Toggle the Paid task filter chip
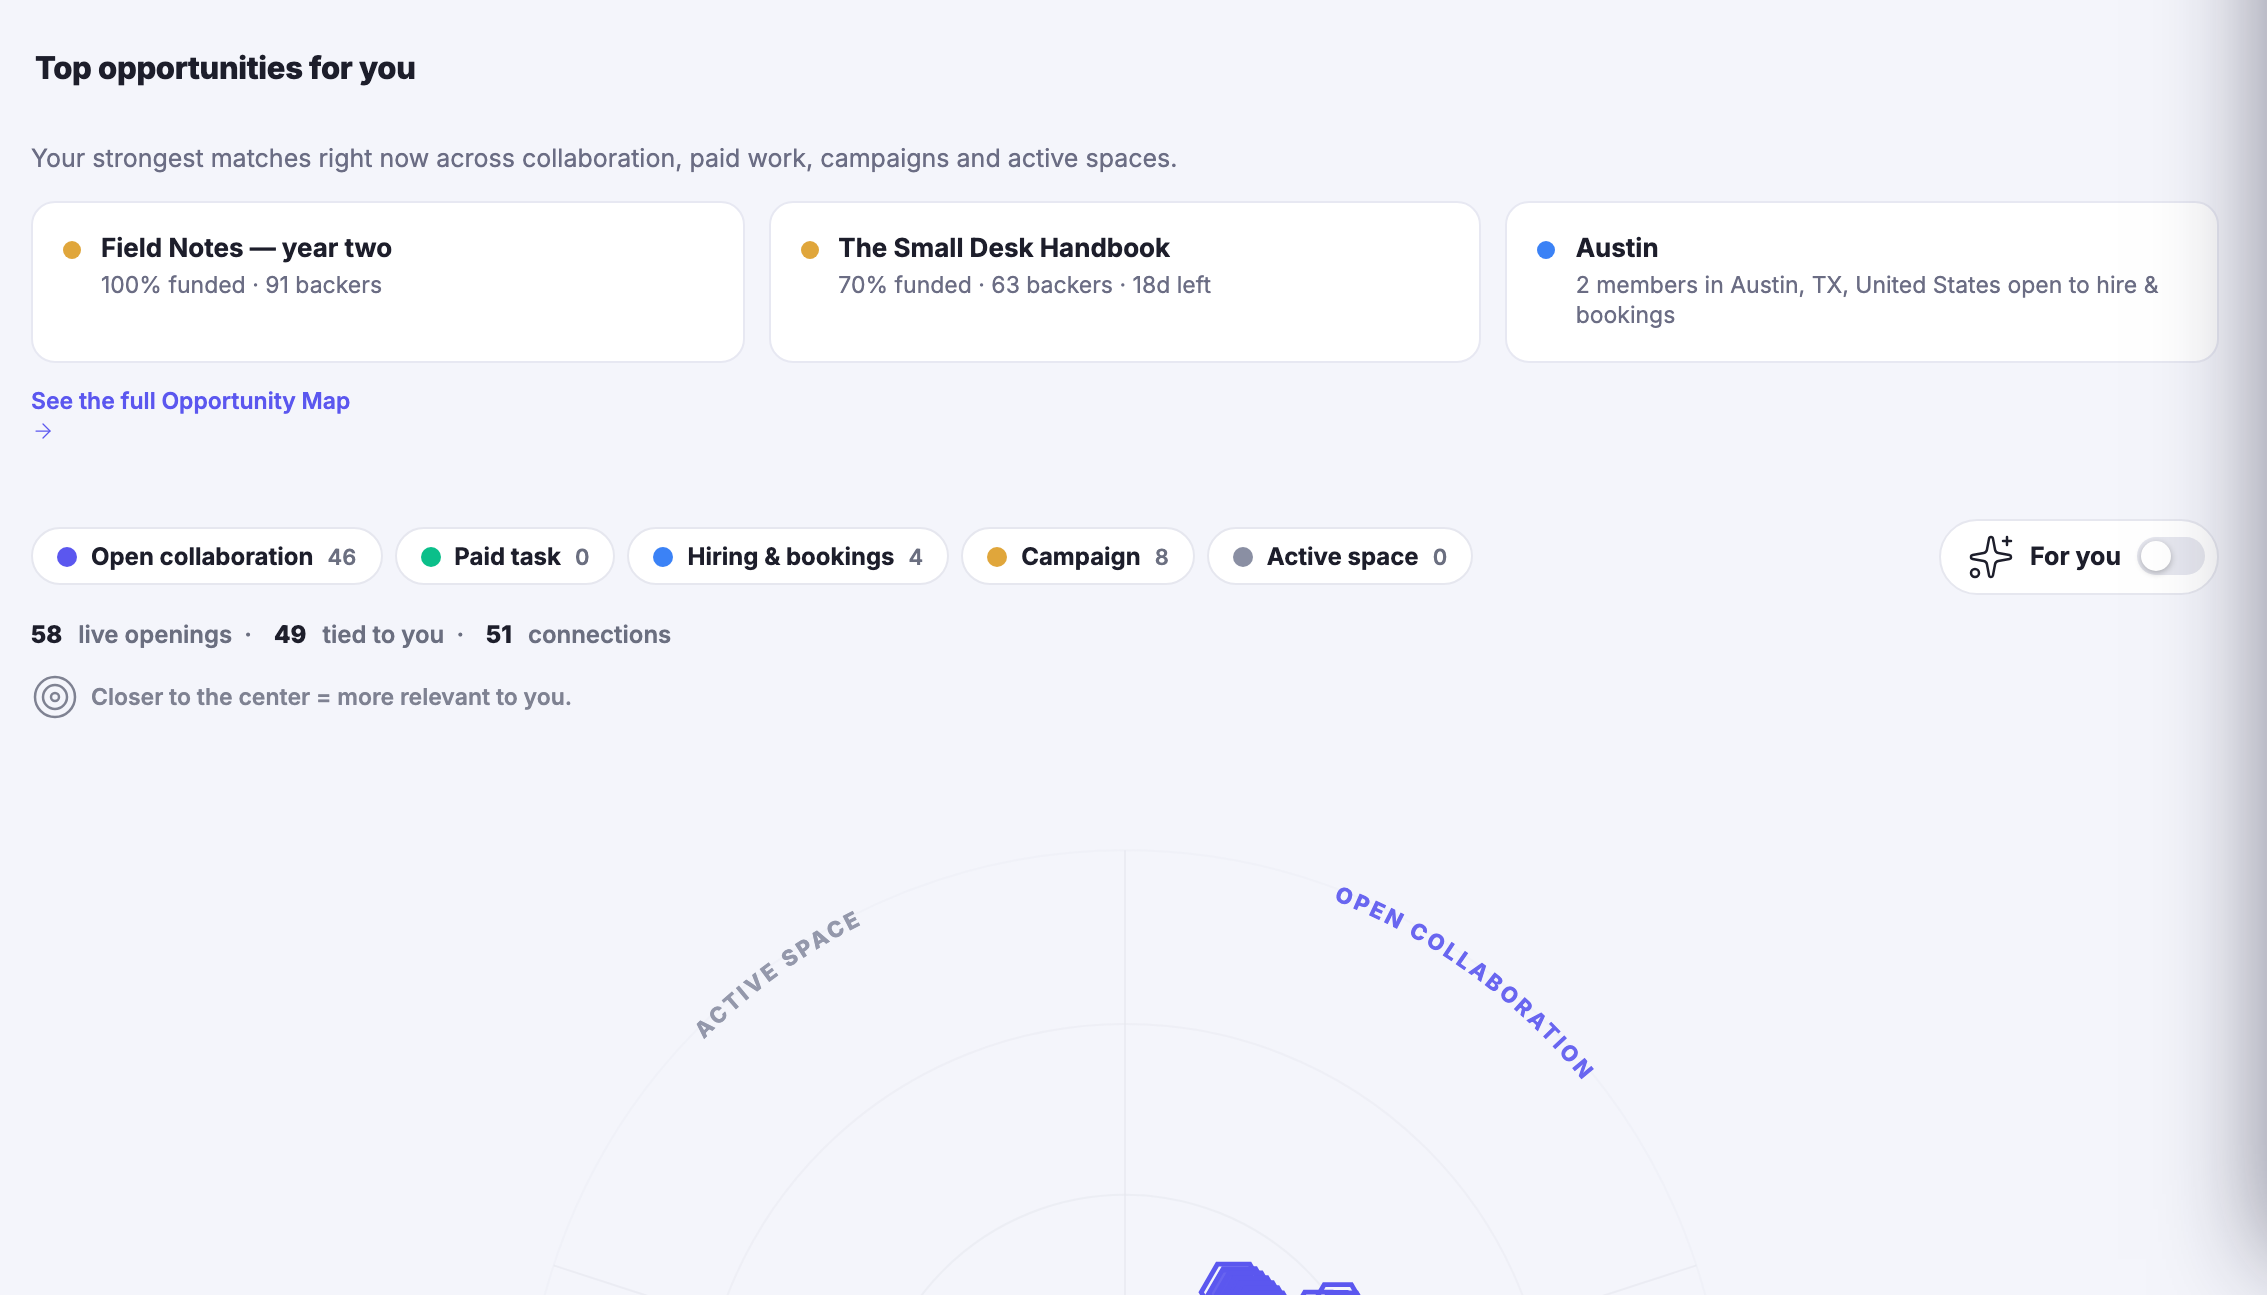Screen dimensions: 2267x1295 coord(505,557)
